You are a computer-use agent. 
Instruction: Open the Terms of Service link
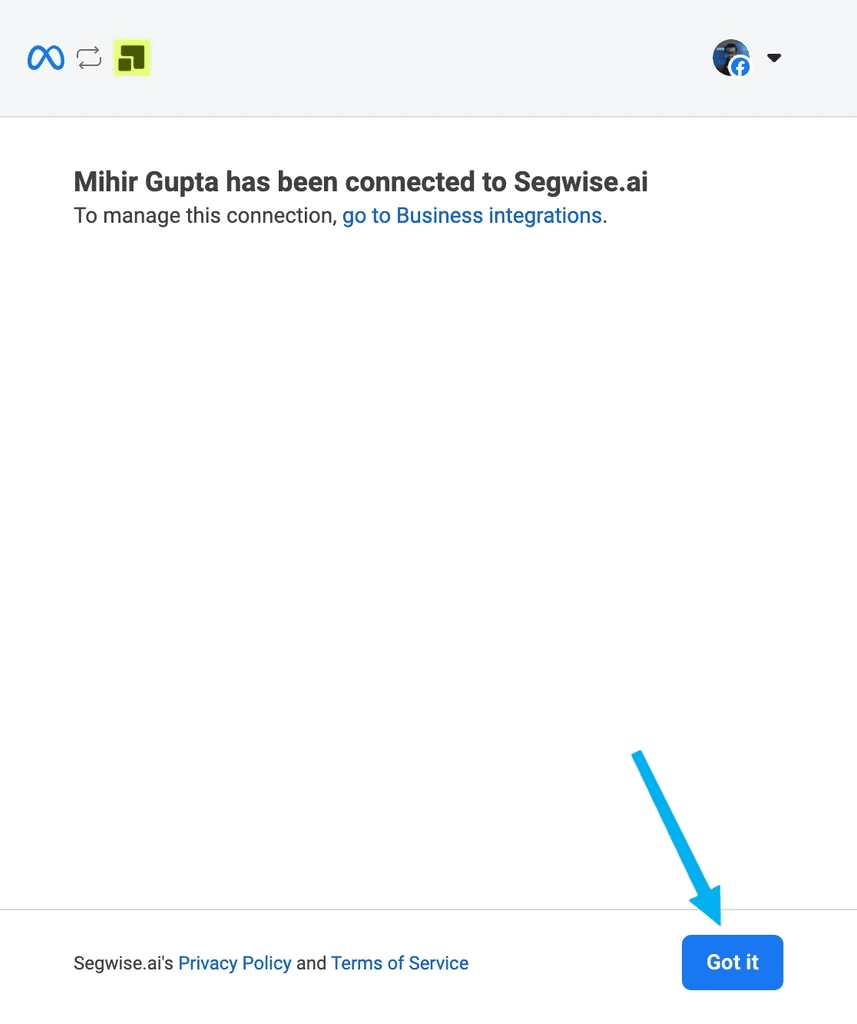pos(400,963)
